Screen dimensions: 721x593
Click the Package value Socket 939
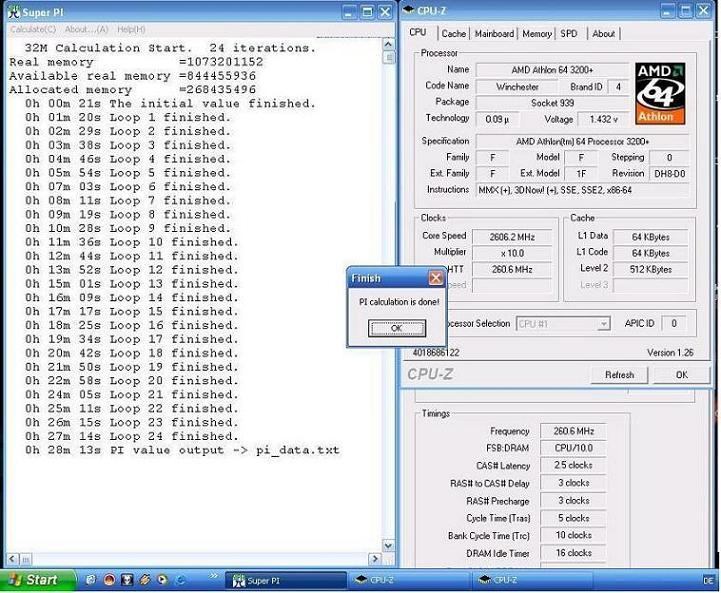point(552,103)
